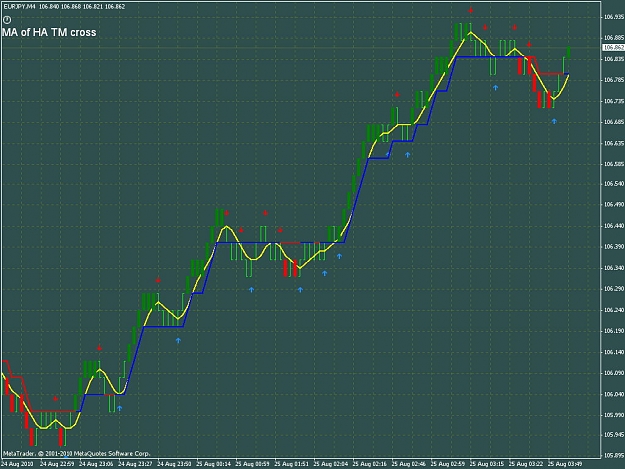Screen dimensions: 625x469
Task: Click the '25 Aug 02:04' time axis label
Action: pyautogui.click(x=330, y=464)
